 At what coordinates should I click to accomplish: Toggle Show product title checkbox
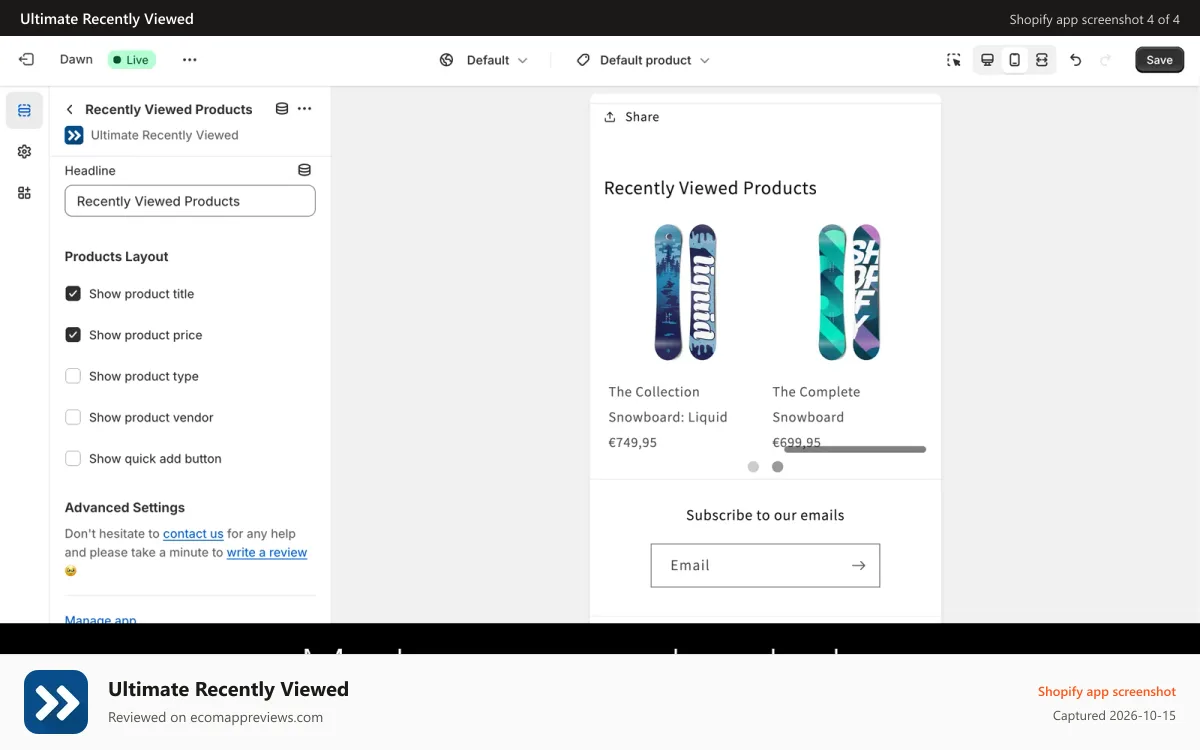tap(73, 294)
